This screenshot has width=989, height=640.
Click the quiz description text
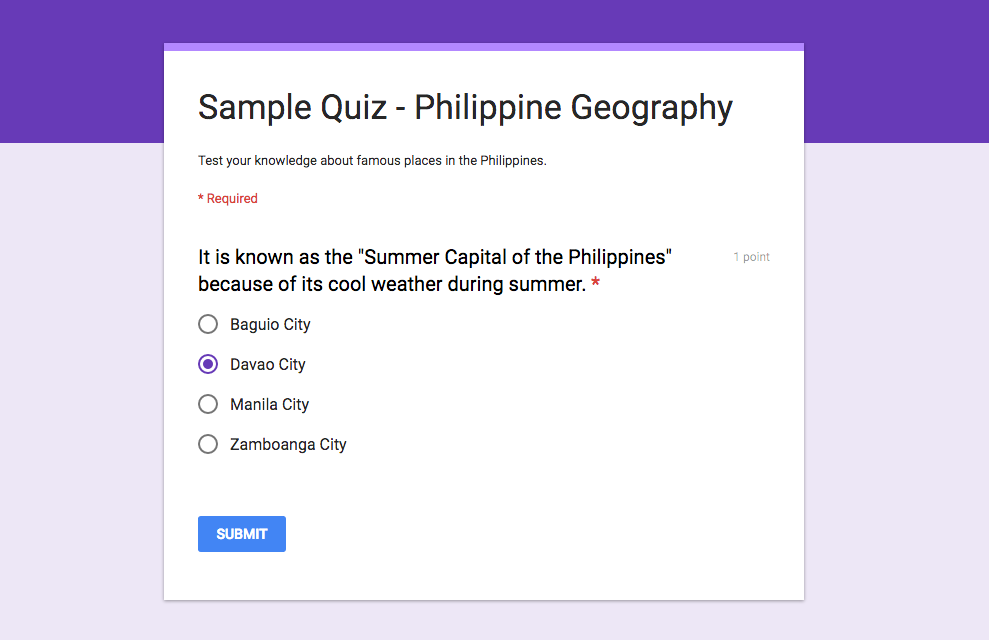(371, 160)
